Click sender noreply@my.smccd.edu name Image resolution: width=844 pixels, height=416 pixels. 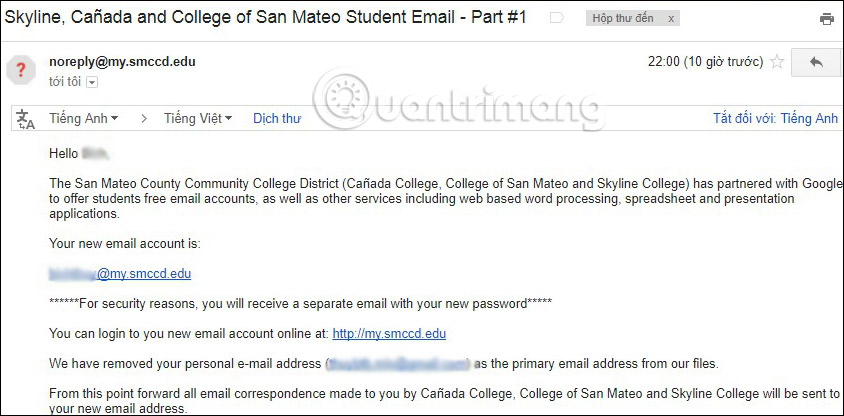point(122,62)
